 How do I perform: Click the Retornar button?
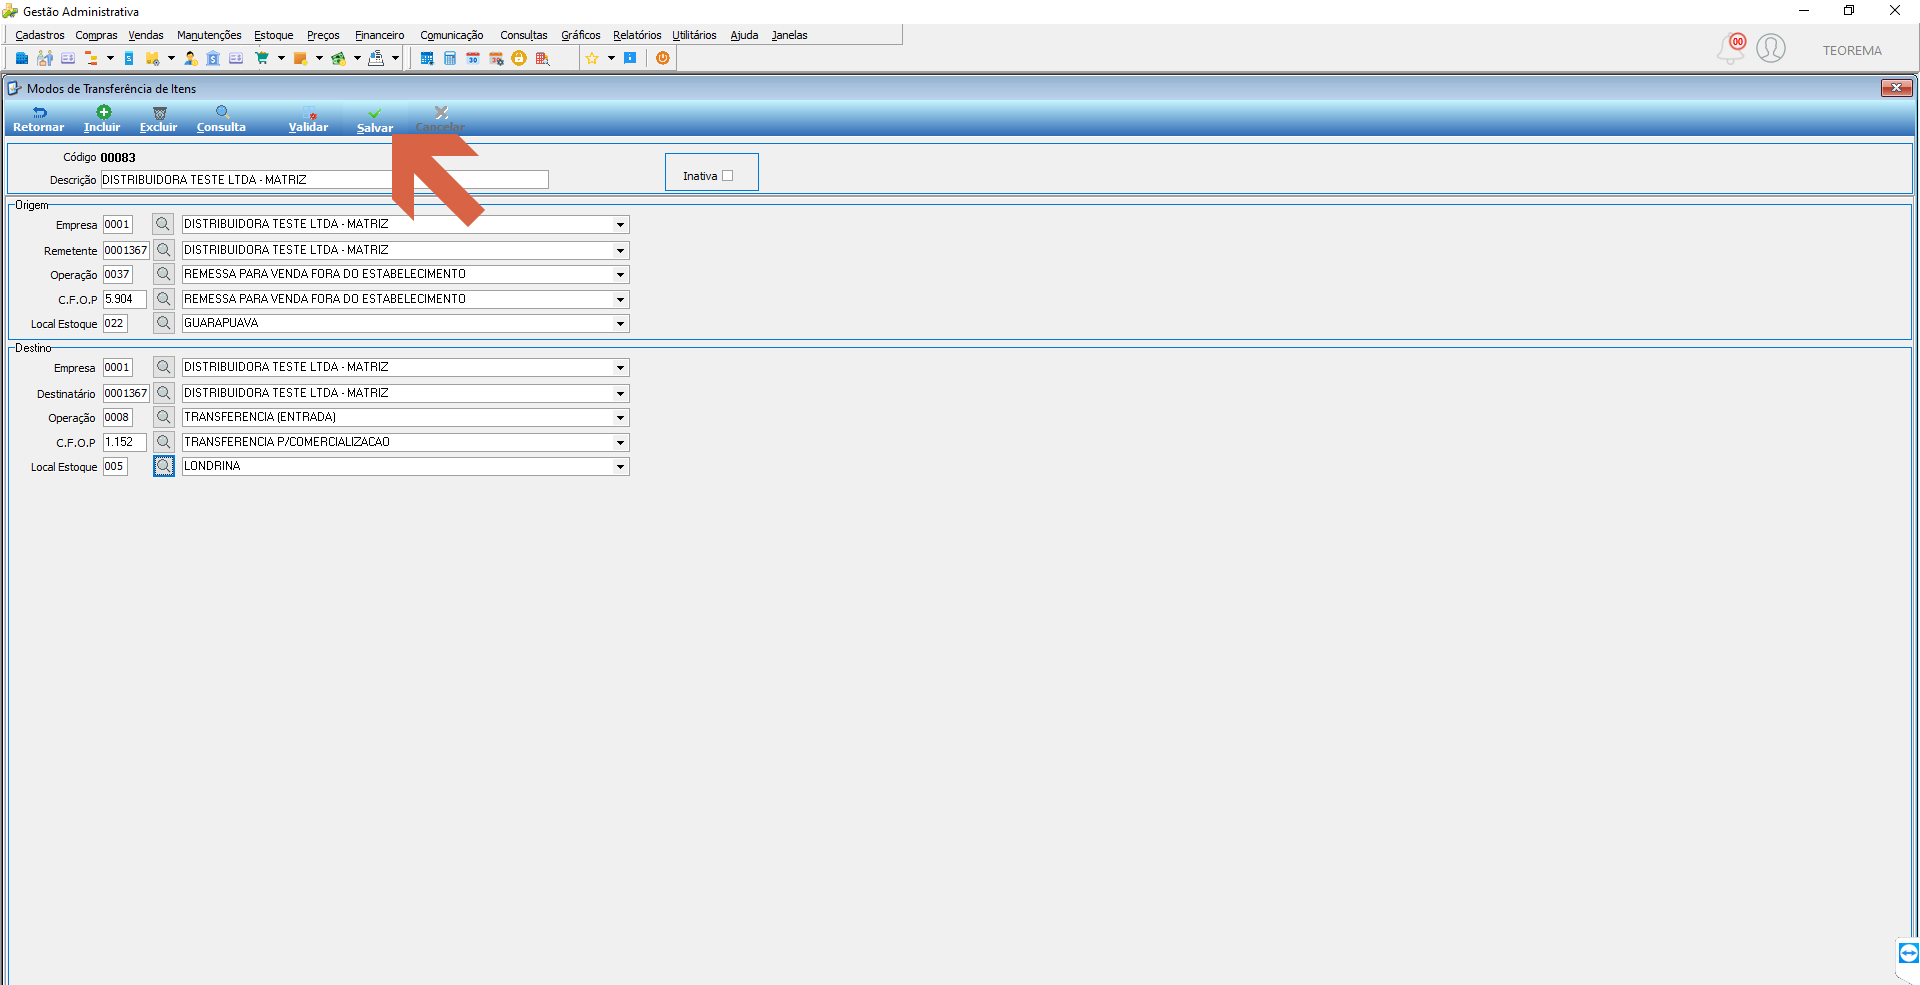(x=39, y=120)
